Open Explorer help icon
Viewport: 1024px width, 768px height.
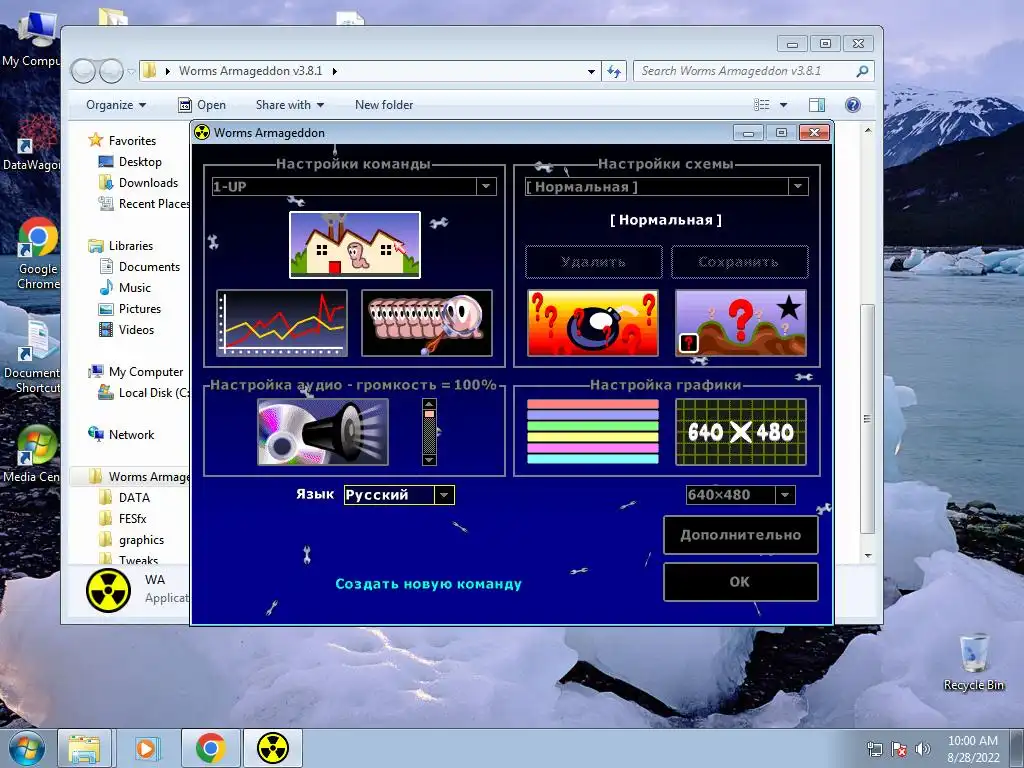853,104
